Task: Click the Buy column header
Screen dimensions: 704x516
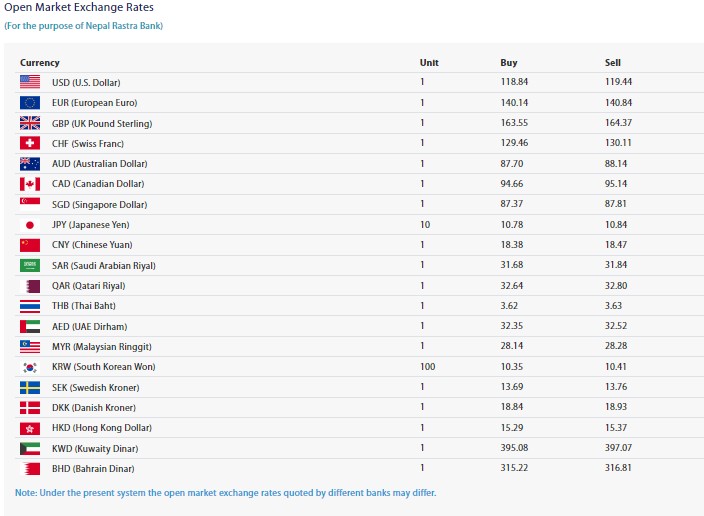Action: [509, 62]
